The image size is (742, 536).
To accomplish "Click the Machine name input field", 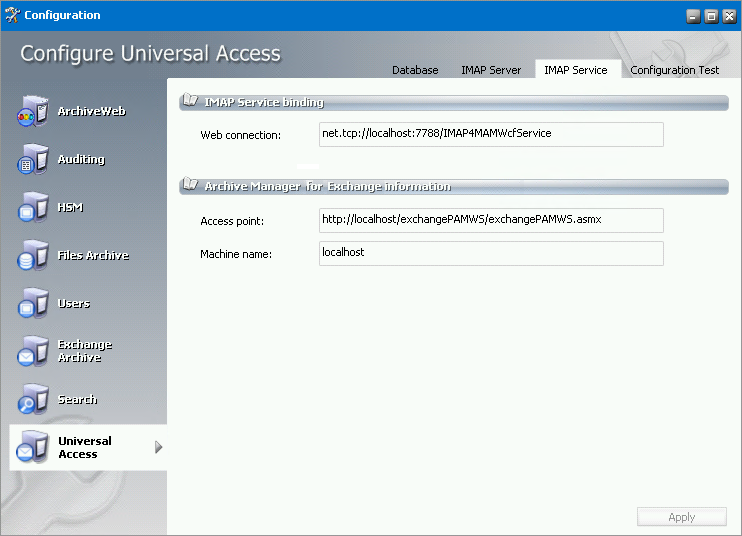I will pos(490,253).
